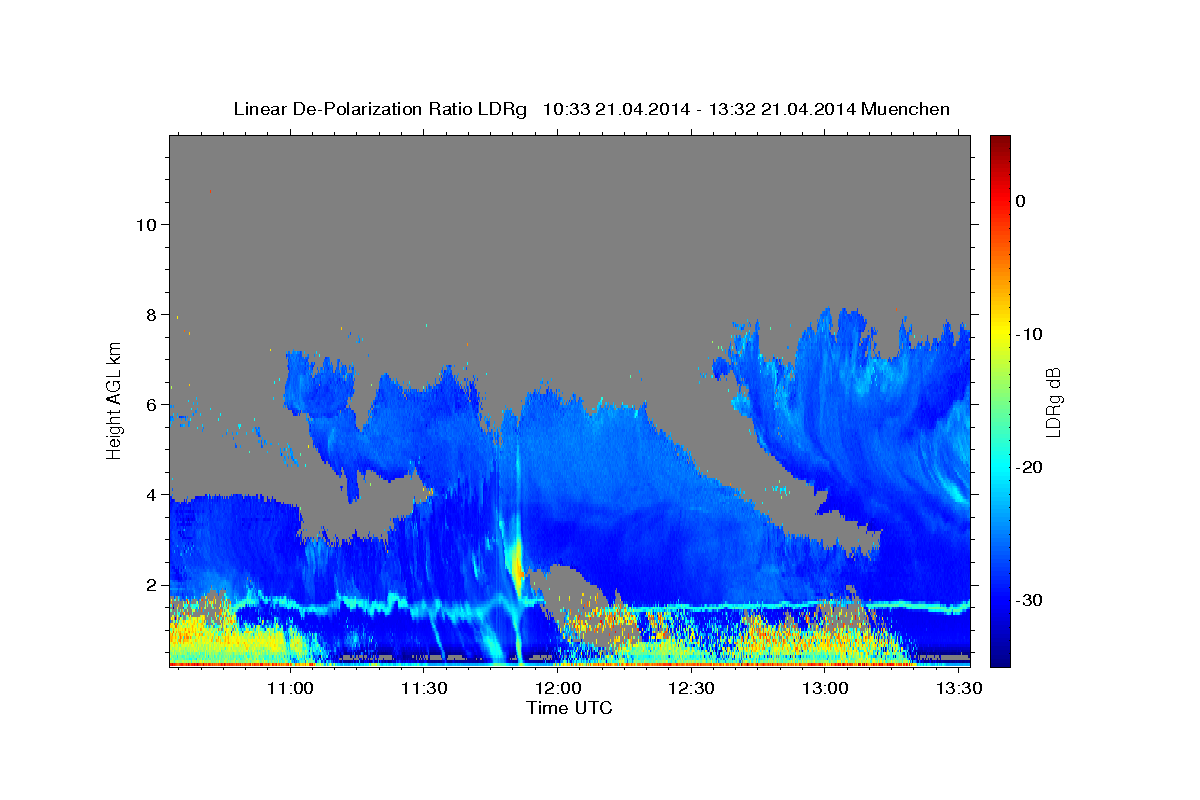The height and width of the screenshot is (800, 1200).
Task: Click the height tick label 10
Action: coord(146,224)
